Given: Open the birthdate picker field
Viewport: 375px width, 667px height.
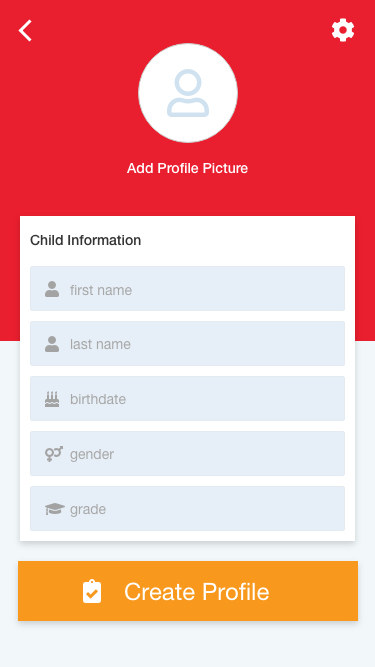Looking at the screenshot, I should [x=188, y=398].
